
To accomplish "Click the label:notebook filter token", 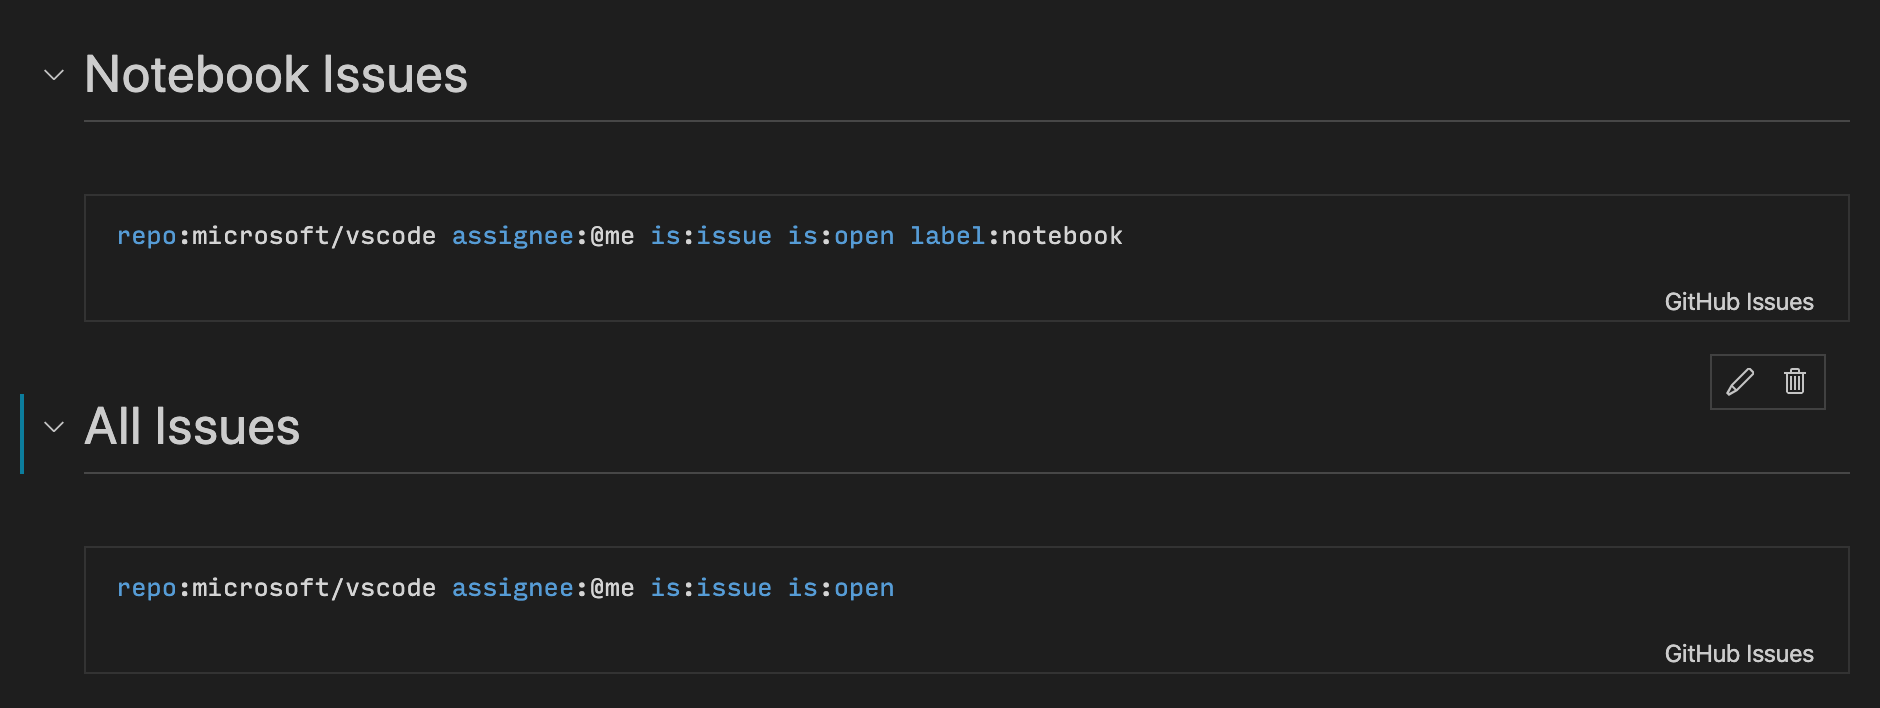I will pyautogui.click(x=1015, y=235).
